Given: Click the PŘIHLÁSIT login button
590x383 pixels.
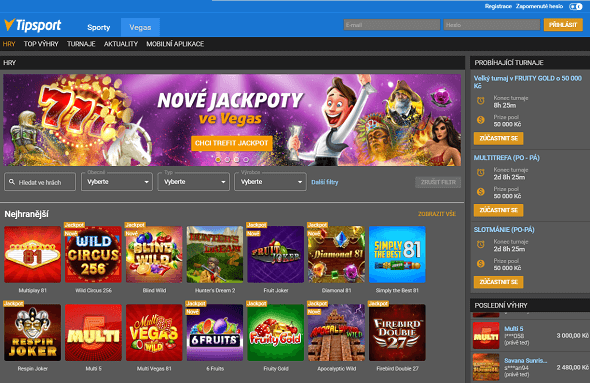Looking at the screenshot, I should (x=563, y=25).
